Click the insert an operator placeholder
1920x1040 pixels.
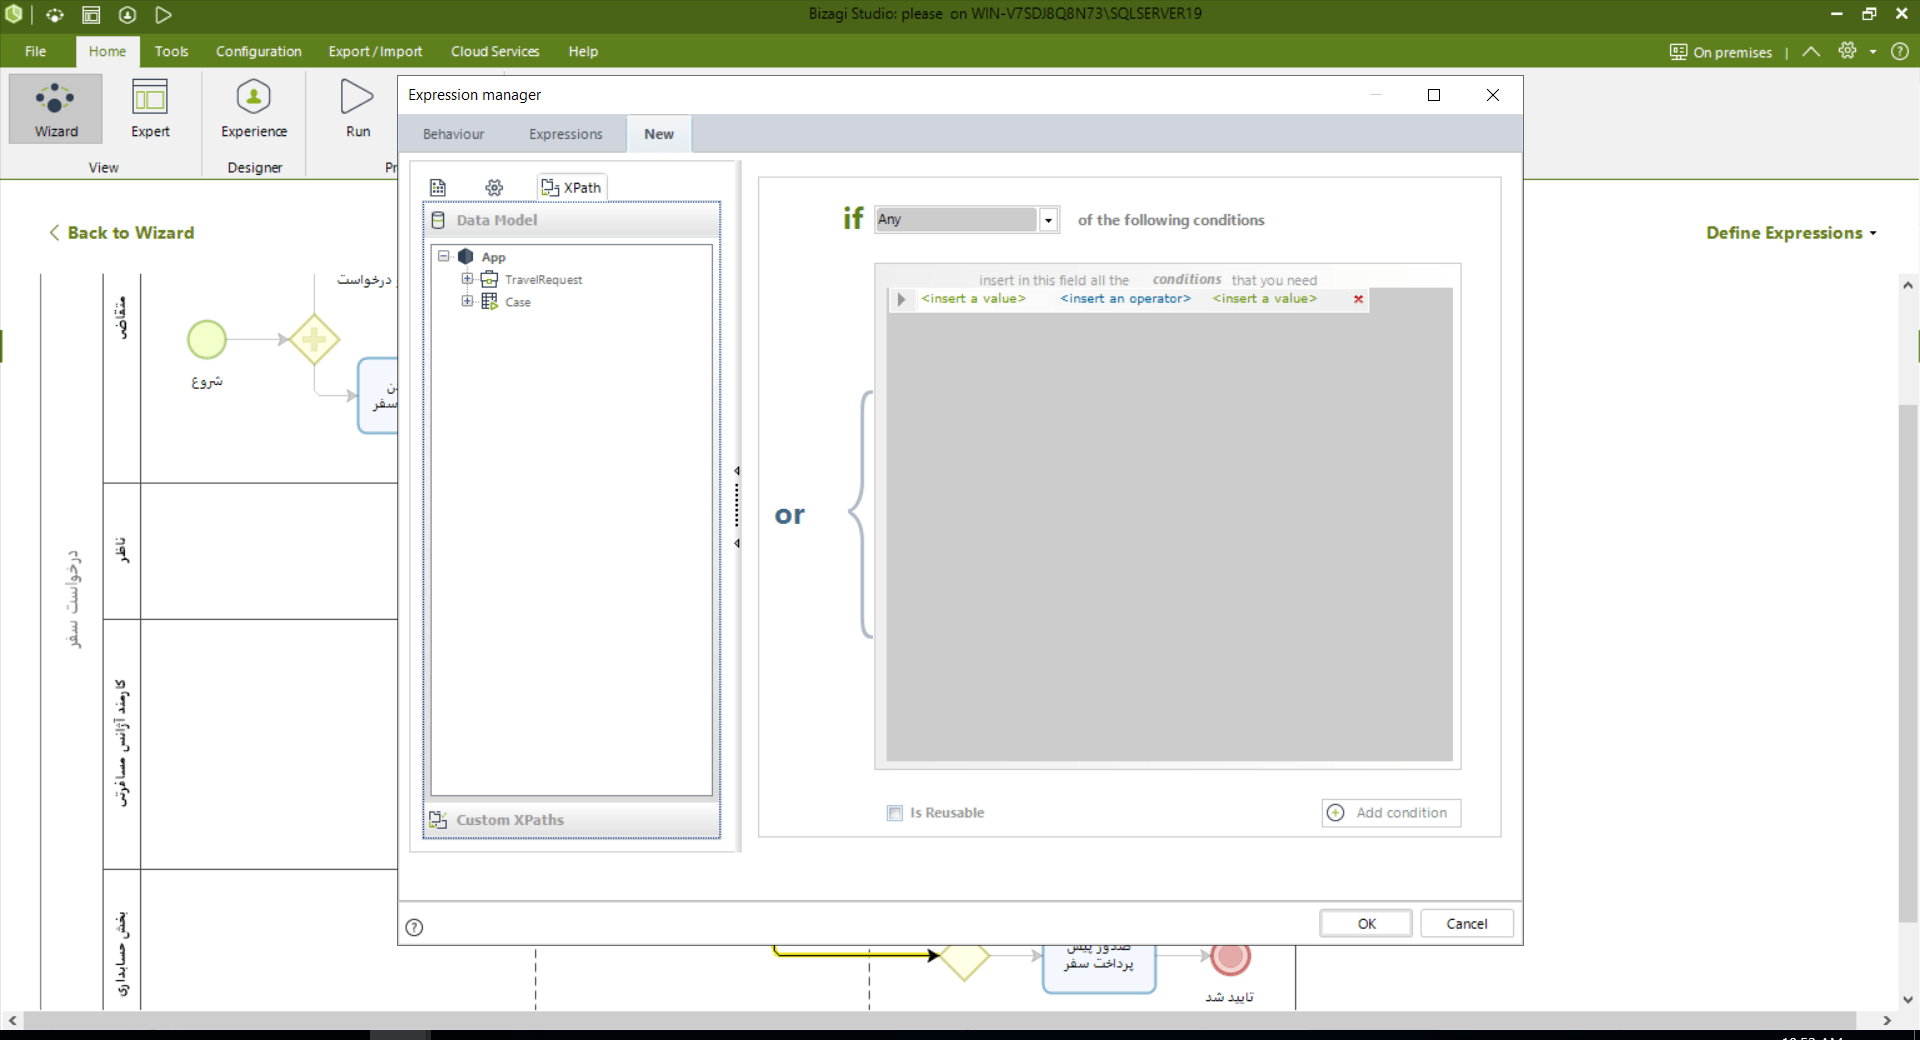(x=1125, y=299)
